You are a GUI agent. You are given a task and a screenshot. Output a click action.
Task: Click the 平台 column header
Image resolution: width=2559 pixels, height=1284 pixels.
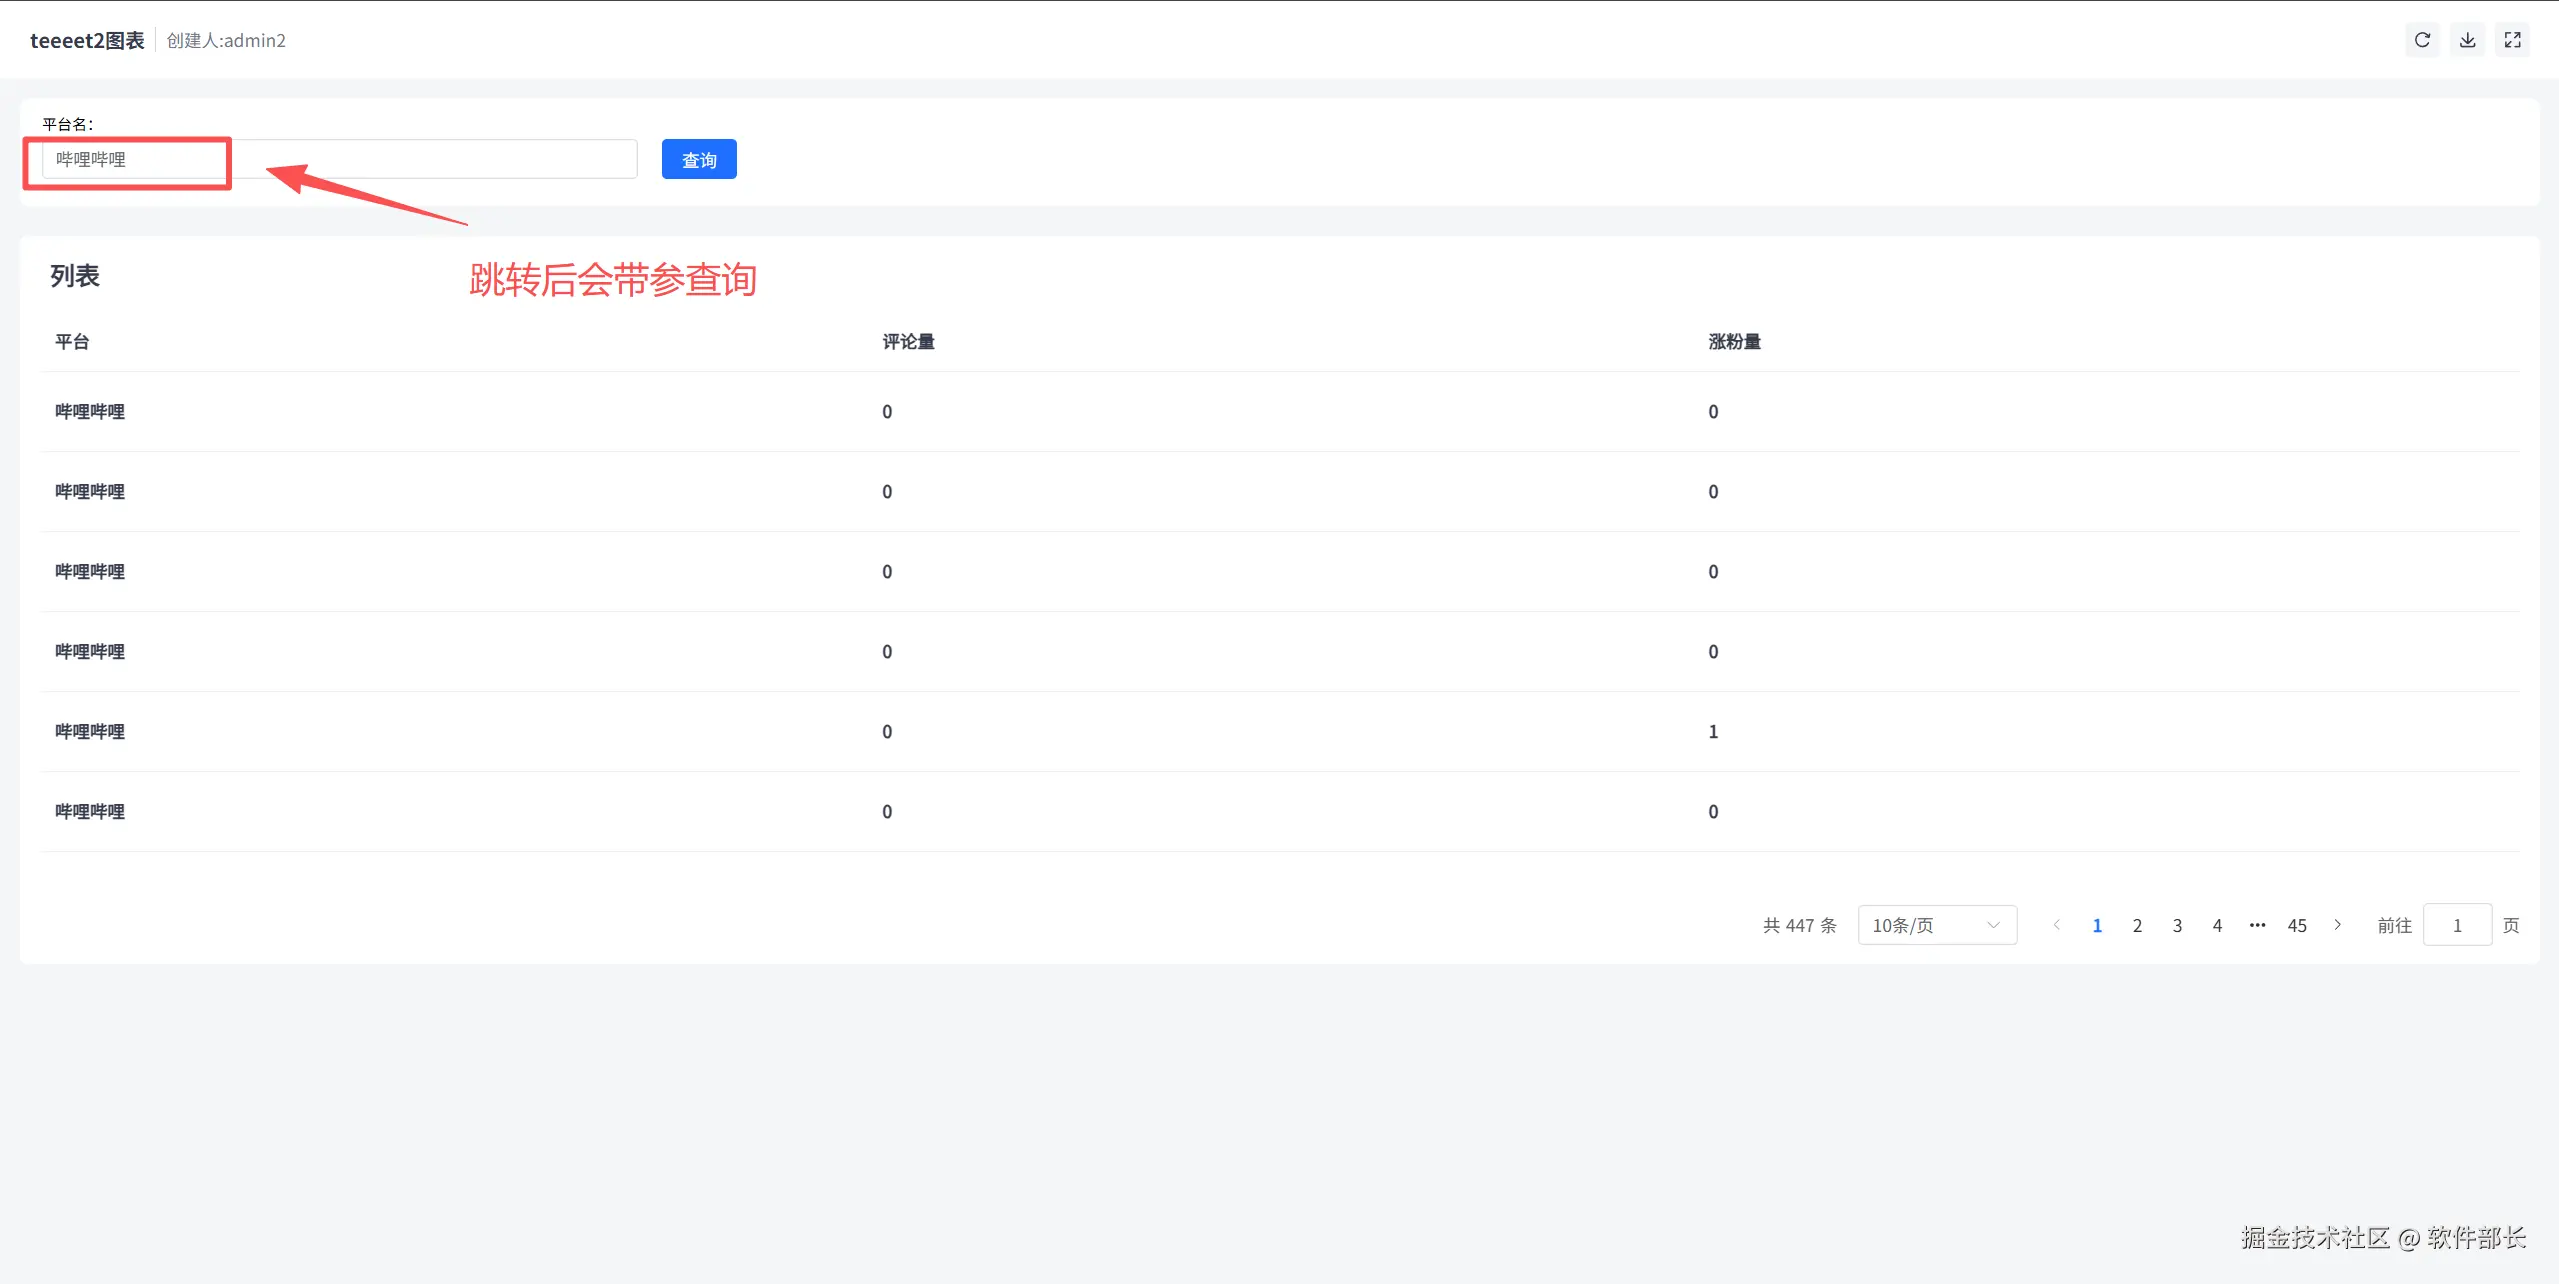72,342
